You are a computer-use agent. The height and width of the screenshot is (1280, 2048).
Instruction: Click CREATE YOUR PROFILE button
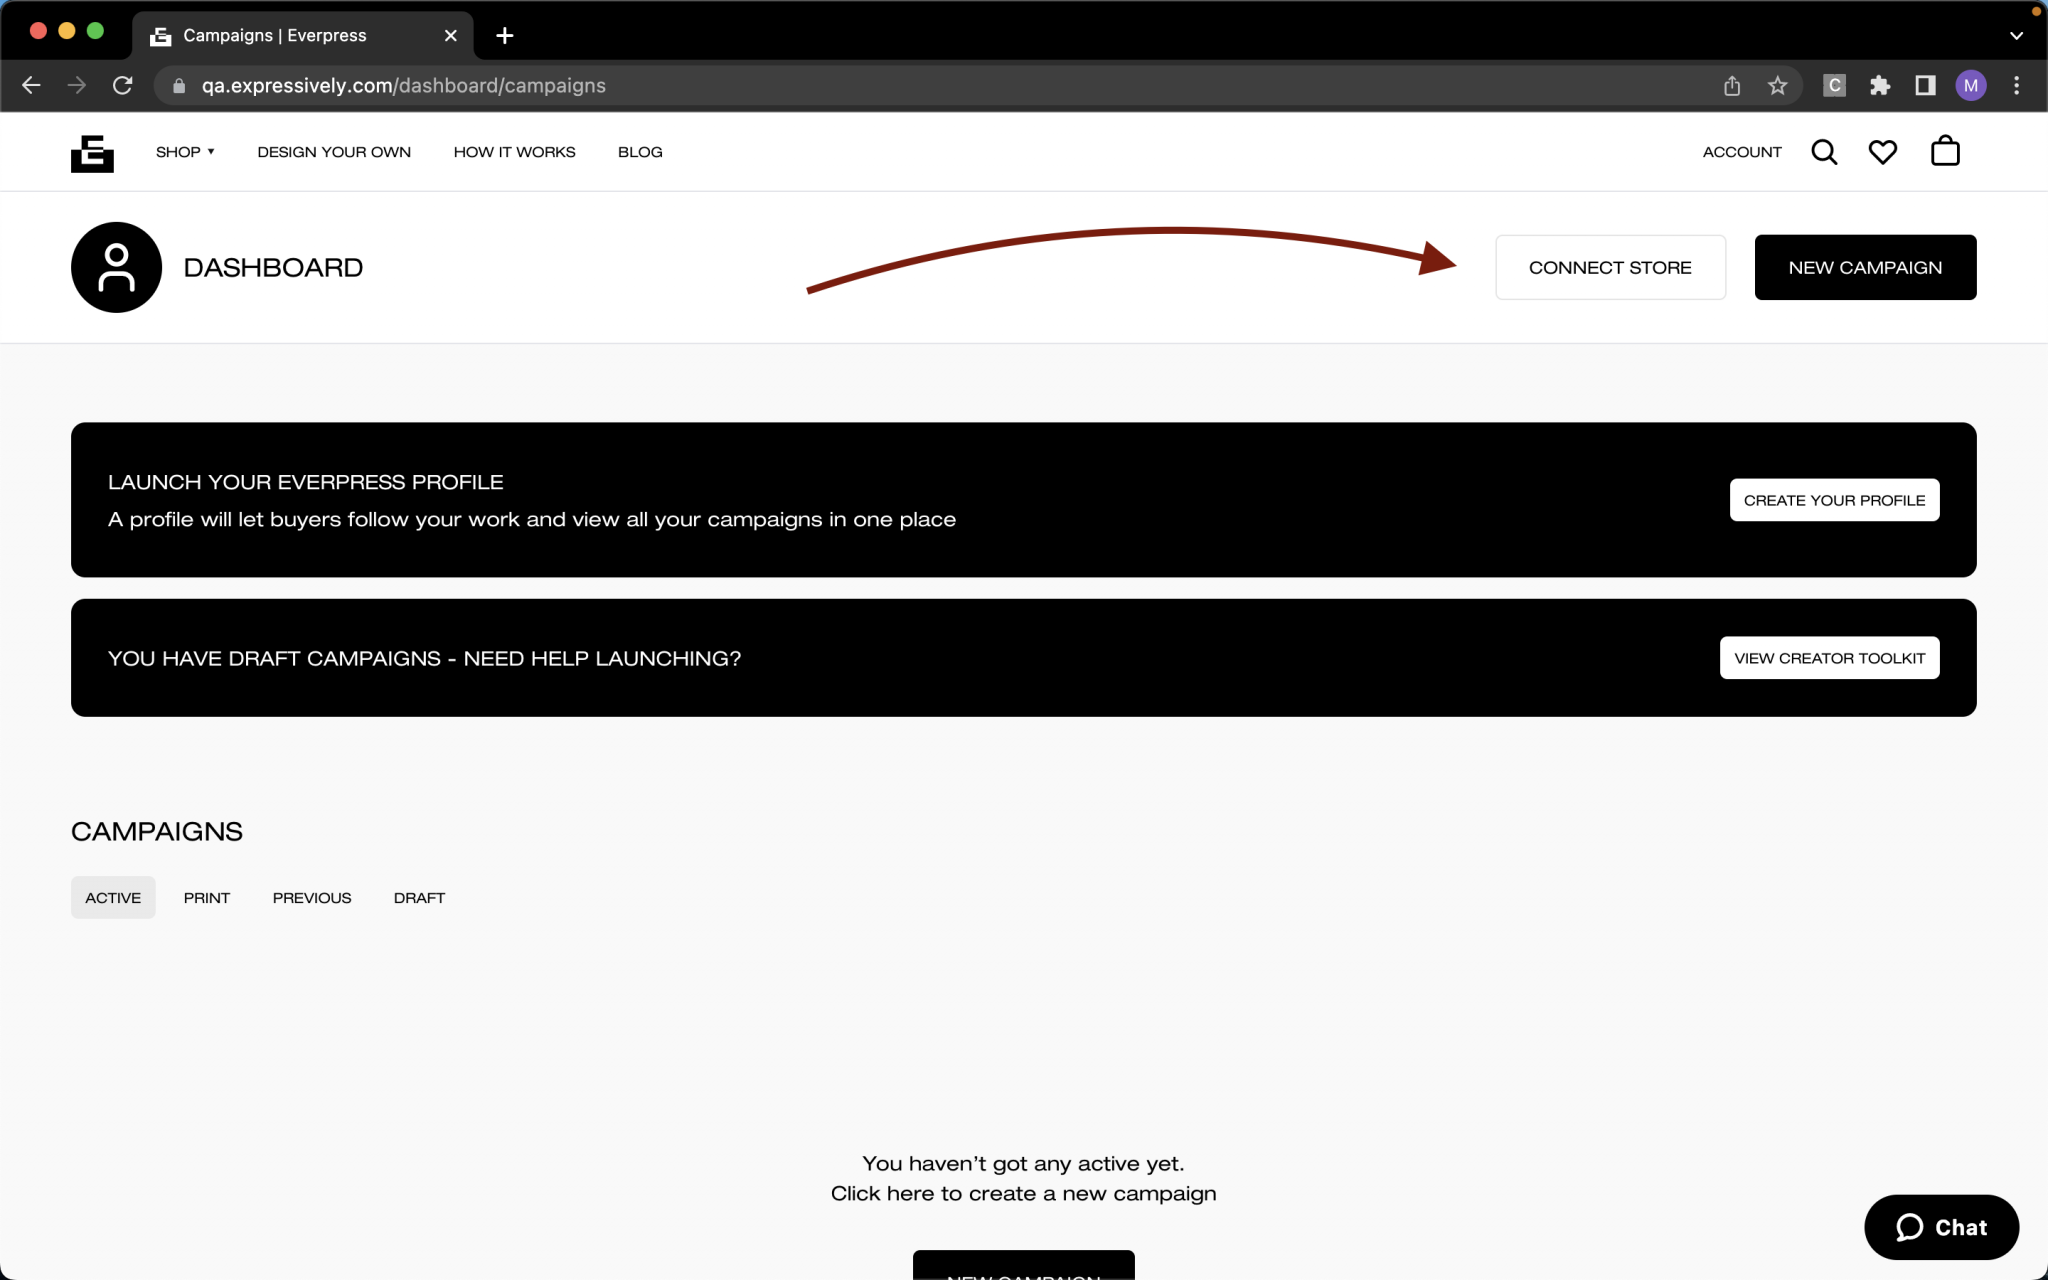click(1834, 499)
